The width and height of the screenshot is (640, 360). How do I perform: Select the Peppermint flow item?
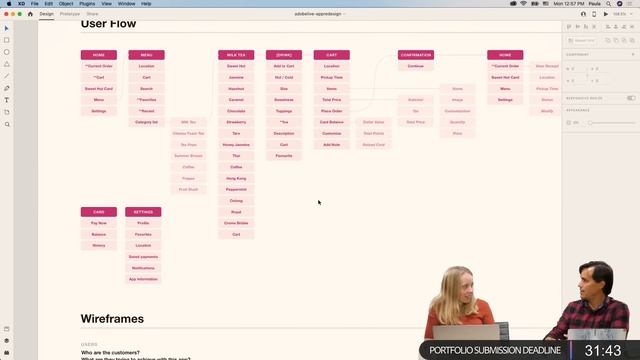click(236, 189)
